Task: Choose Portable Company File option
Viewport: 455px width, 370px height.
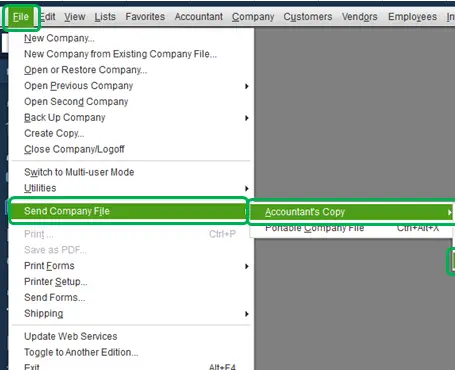Action: click(351, 229)
